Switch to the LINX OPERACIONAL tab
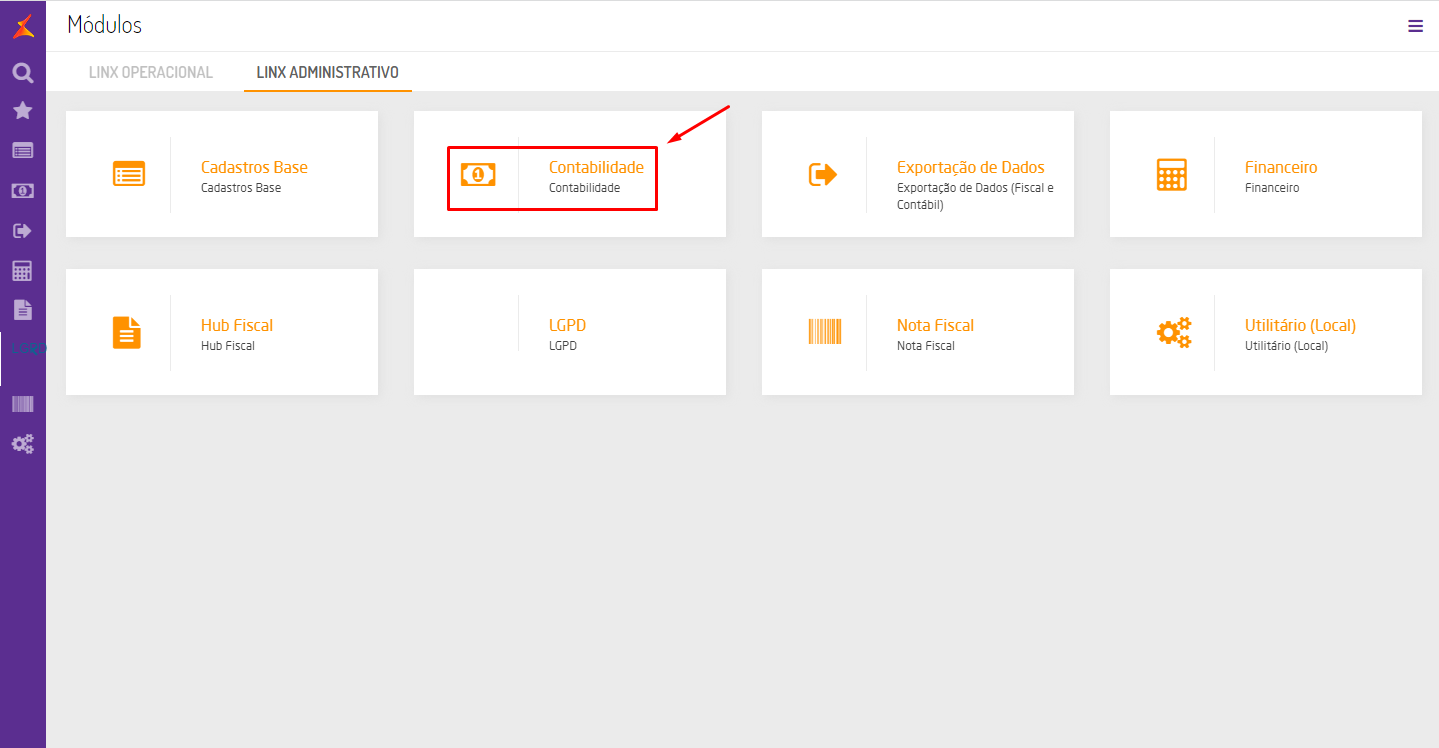This screenshot has height=748, width=1439. click(151, 72)
